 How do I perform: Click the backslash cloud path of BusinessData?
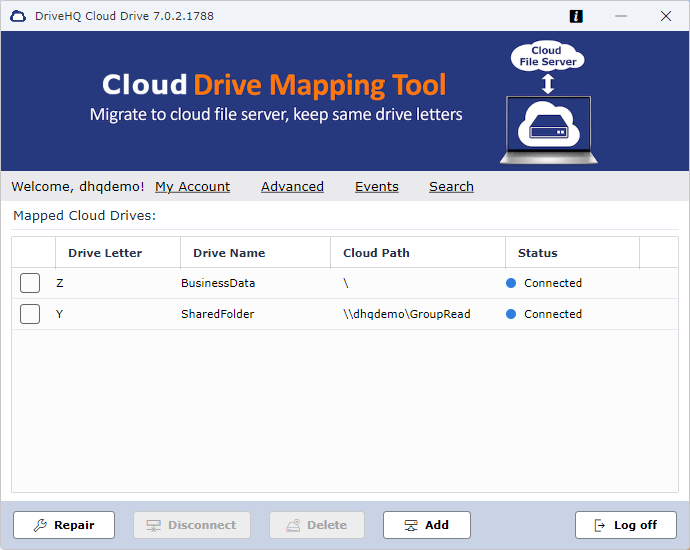346,283
